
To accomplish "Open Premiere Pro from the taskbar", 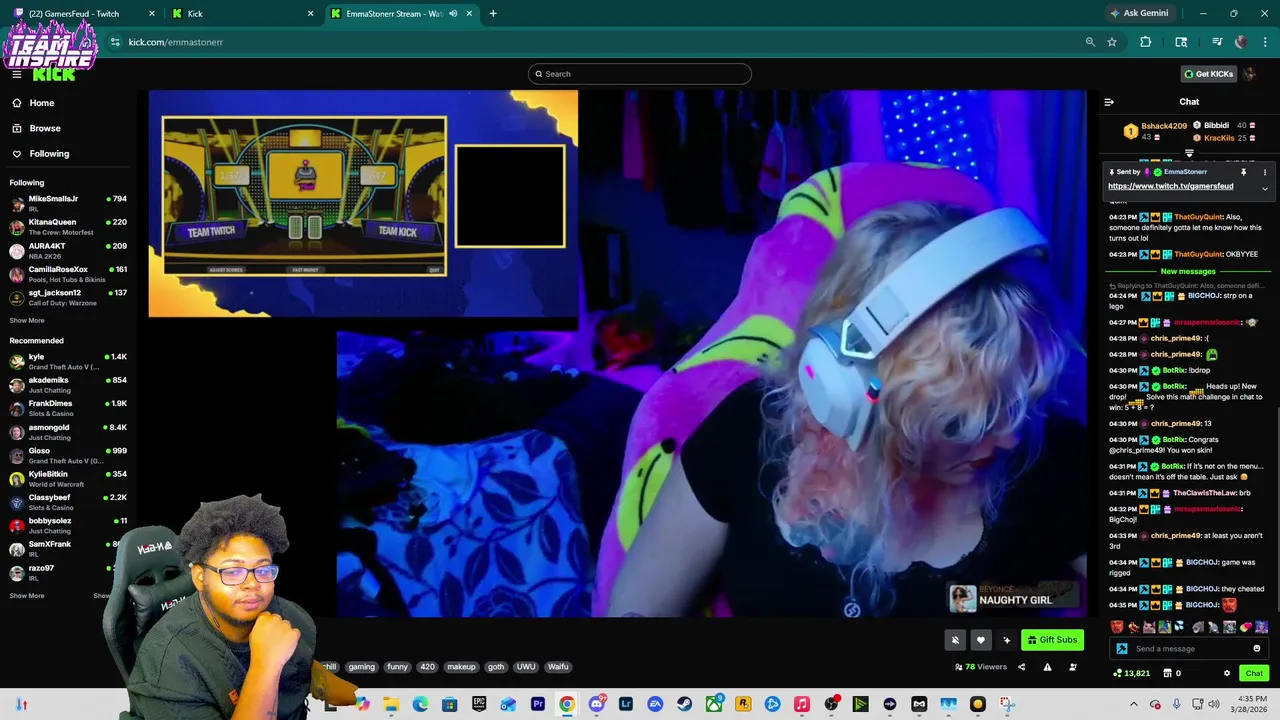I will (x=538, y=704).
